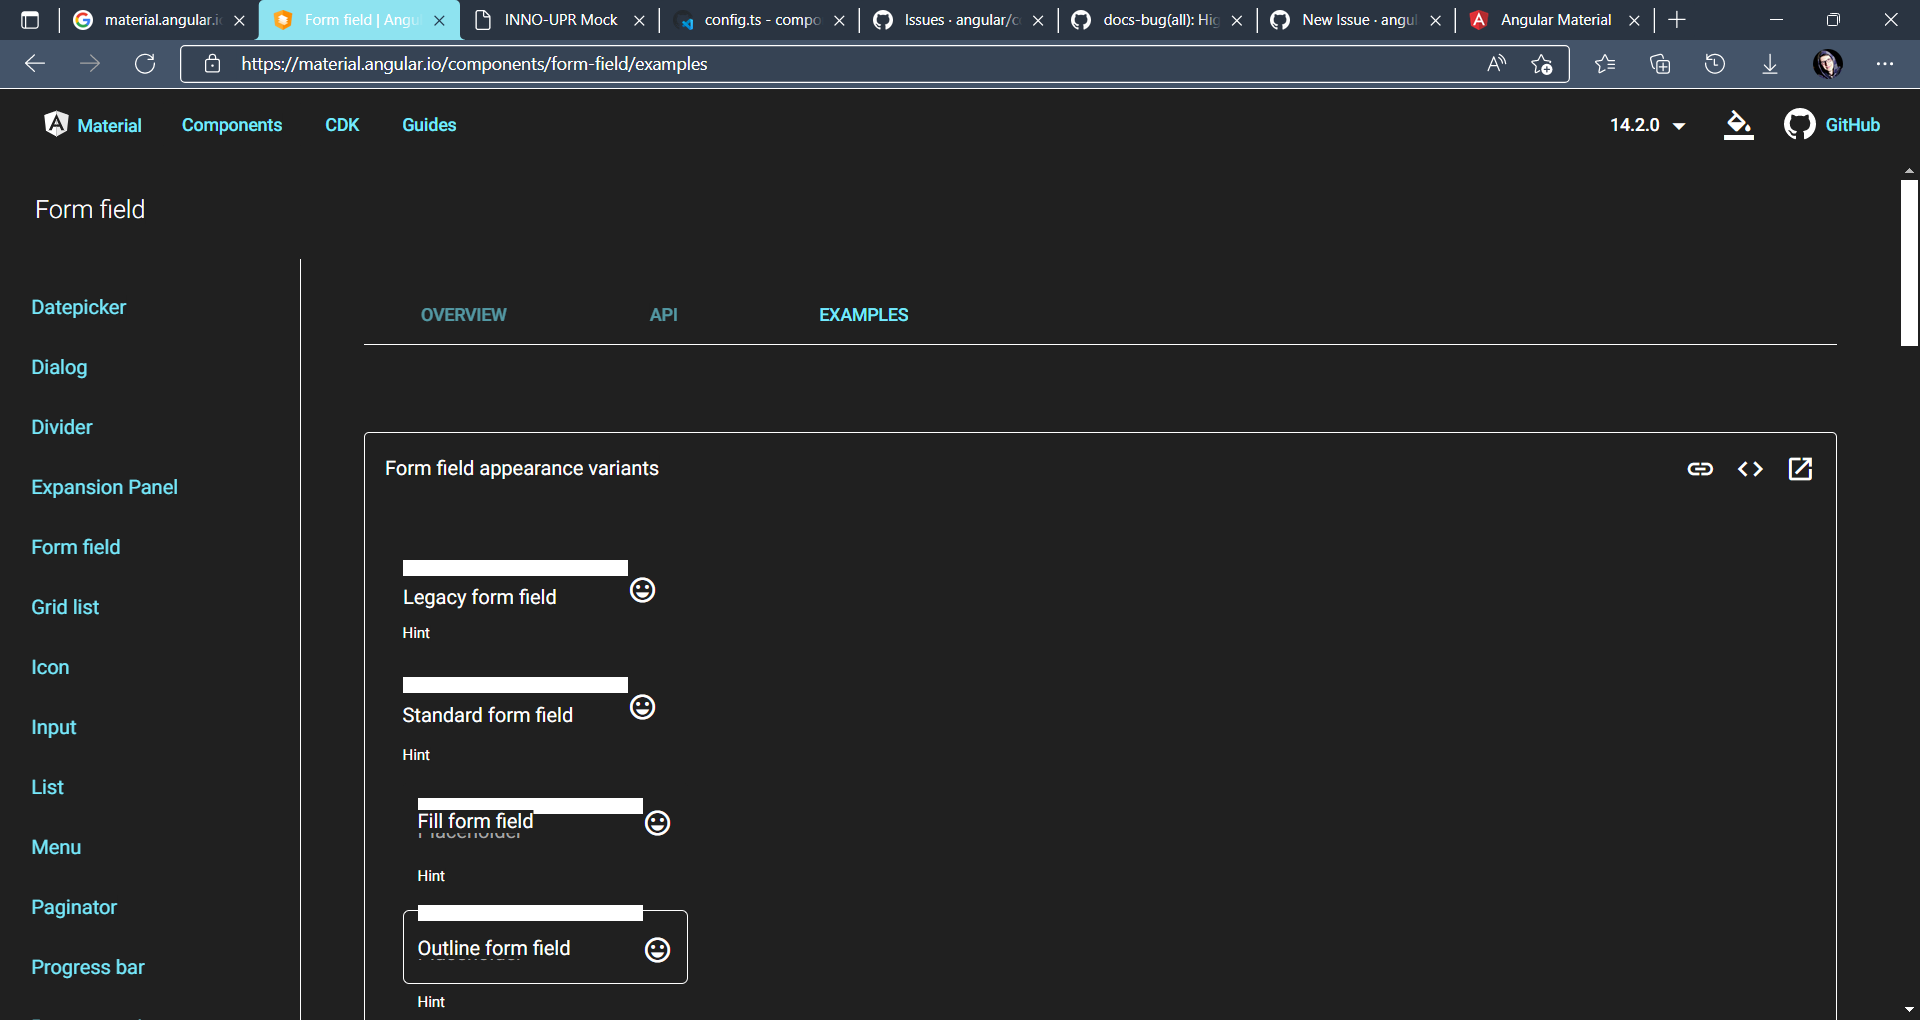This screenshot has width=1920, height=1020.
Task: Open browser settings via ellipsis menu
Action: tap(1887, 64)
